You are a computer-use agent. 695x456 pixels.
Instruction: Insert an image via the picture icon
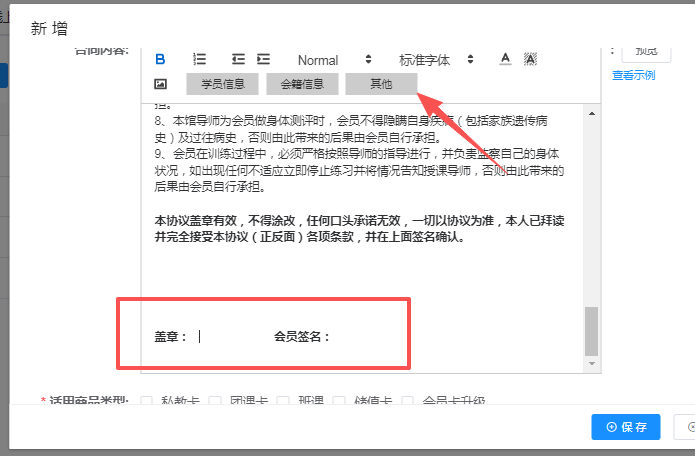[x=160, y=84]
